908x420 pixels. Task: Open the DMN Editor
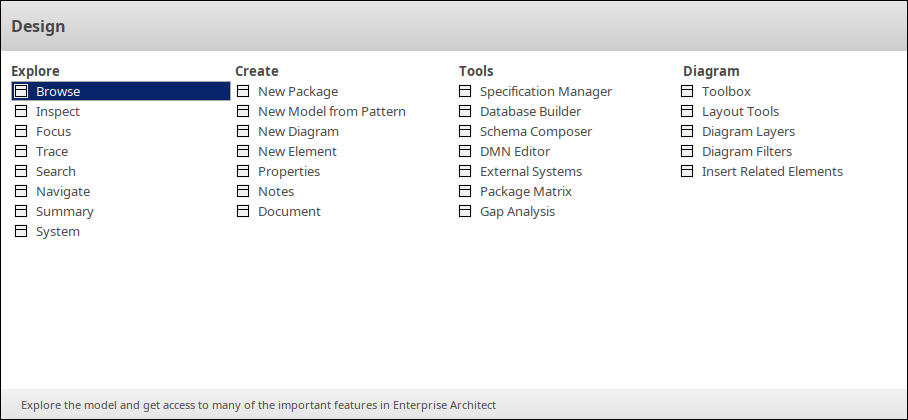(x=514, y=151)
